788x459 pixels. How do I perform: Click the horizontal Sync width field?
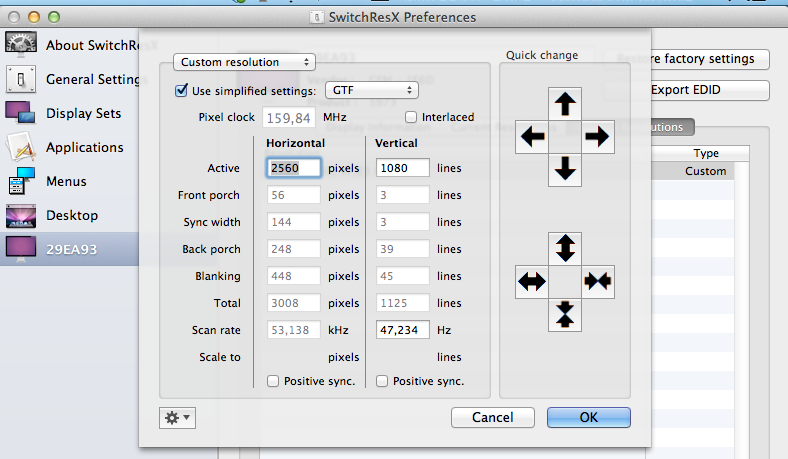coord(293,222)
